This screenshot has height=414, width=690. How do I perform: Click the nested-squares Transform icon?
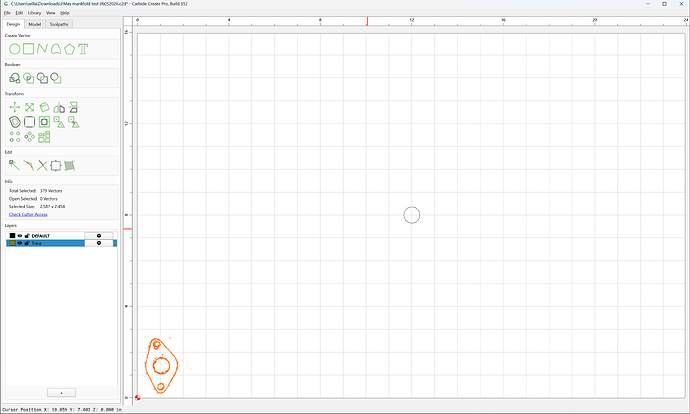(44, 122)
